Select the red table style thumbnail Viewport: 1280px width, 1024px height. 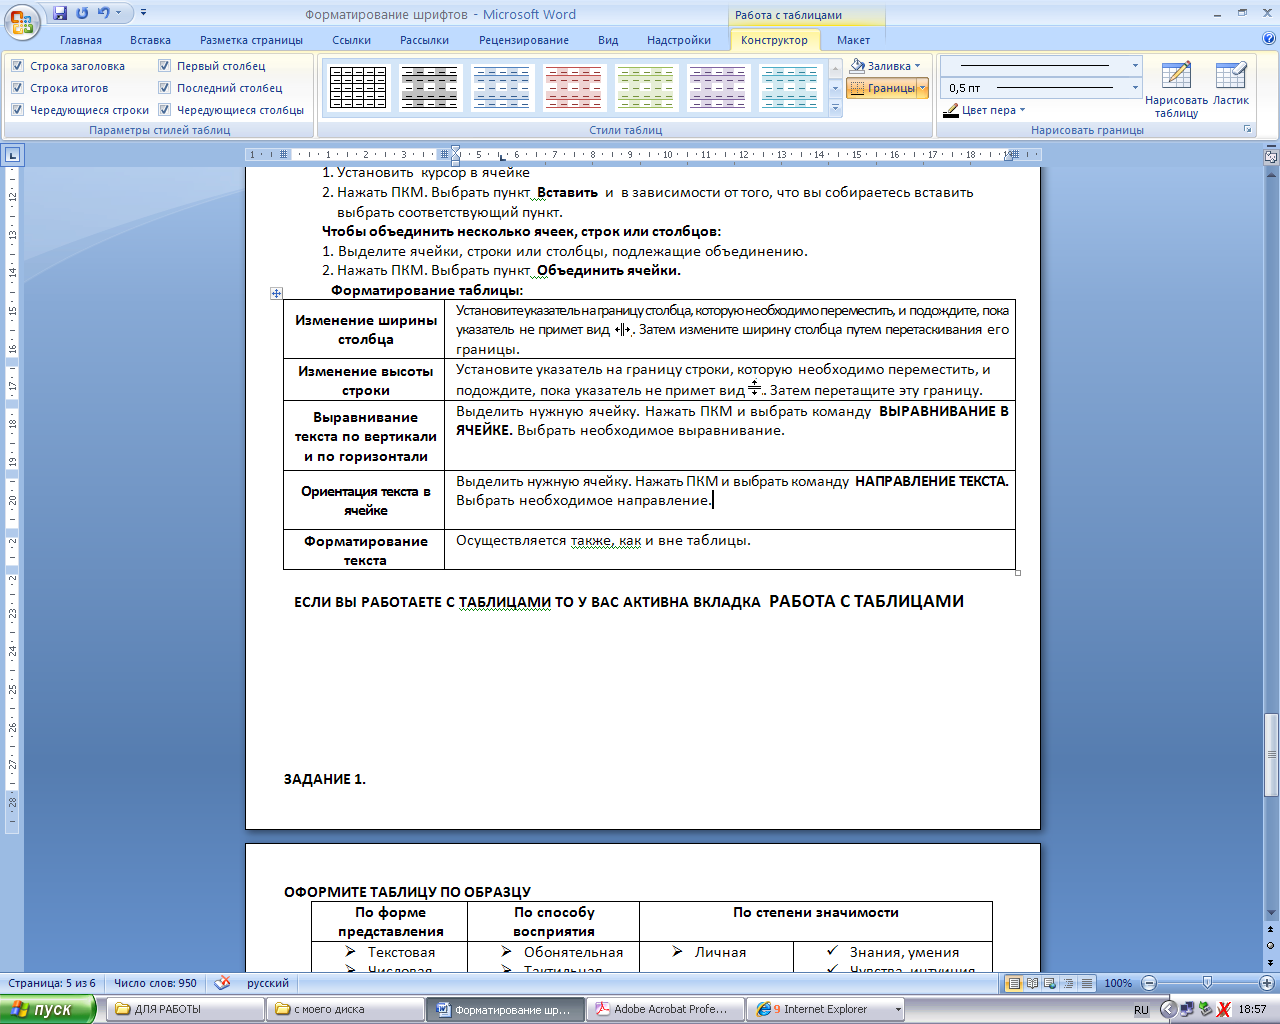point(574,88)
